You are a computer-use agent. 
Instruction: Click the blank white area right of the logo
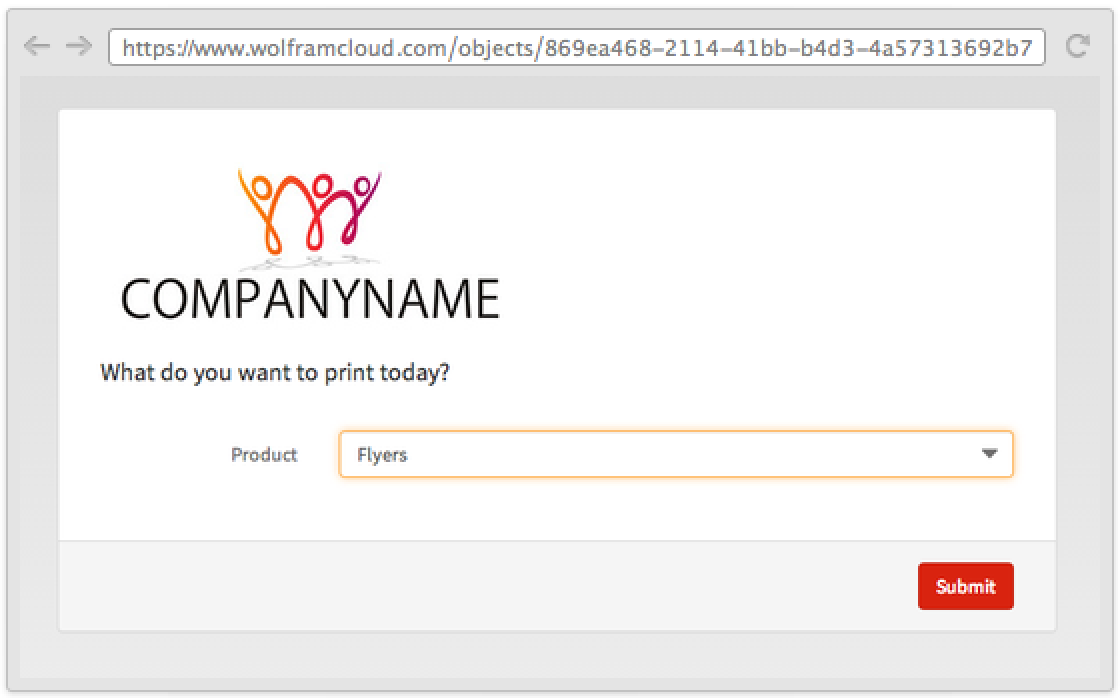click(780, 240)
